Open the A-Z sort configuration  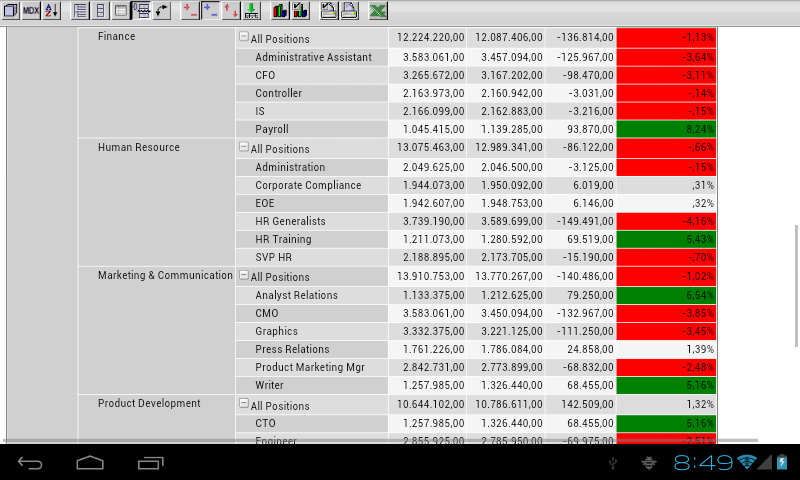click(52, 10)
